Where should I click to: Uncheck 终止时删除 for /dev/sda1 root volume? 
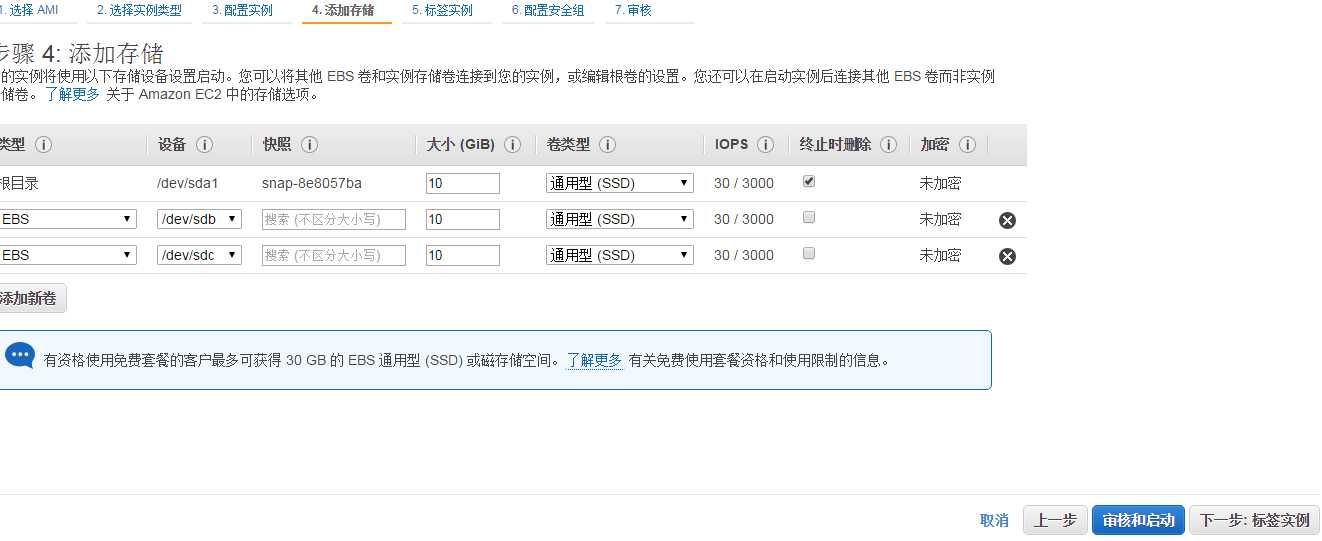(x=809, y=181)
